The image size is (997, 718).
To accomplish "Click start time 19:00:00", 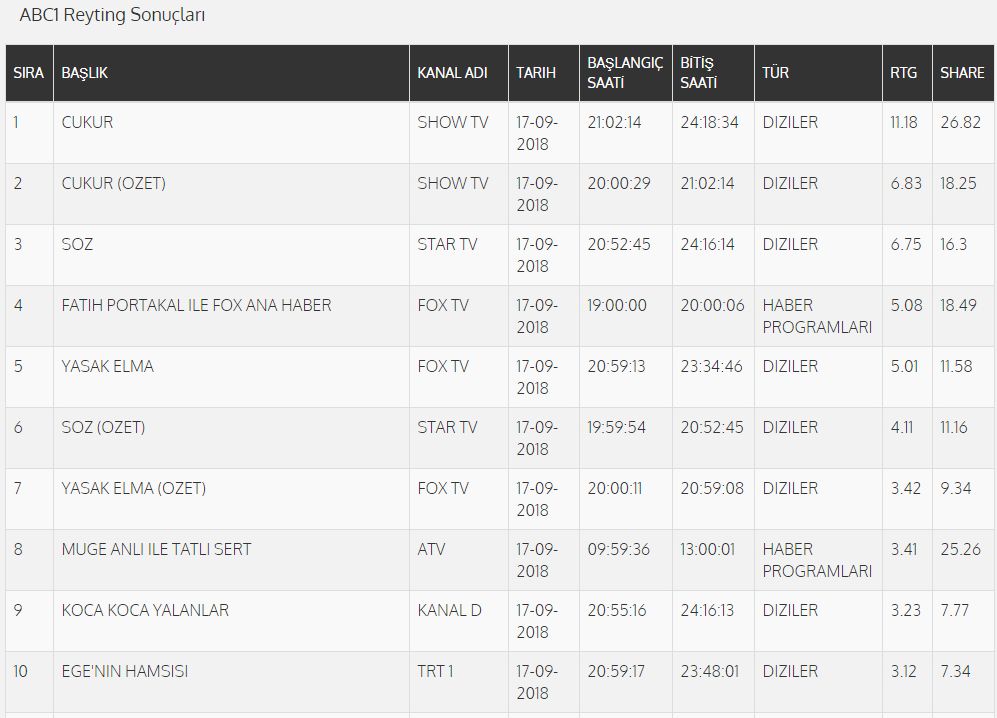I will 617,305.
